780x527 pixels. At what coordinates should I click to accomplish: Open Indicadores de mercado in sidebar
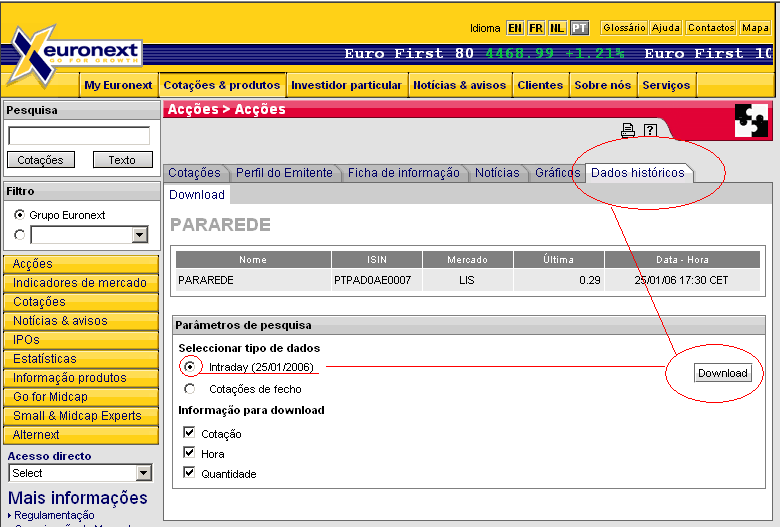point(81,283)
